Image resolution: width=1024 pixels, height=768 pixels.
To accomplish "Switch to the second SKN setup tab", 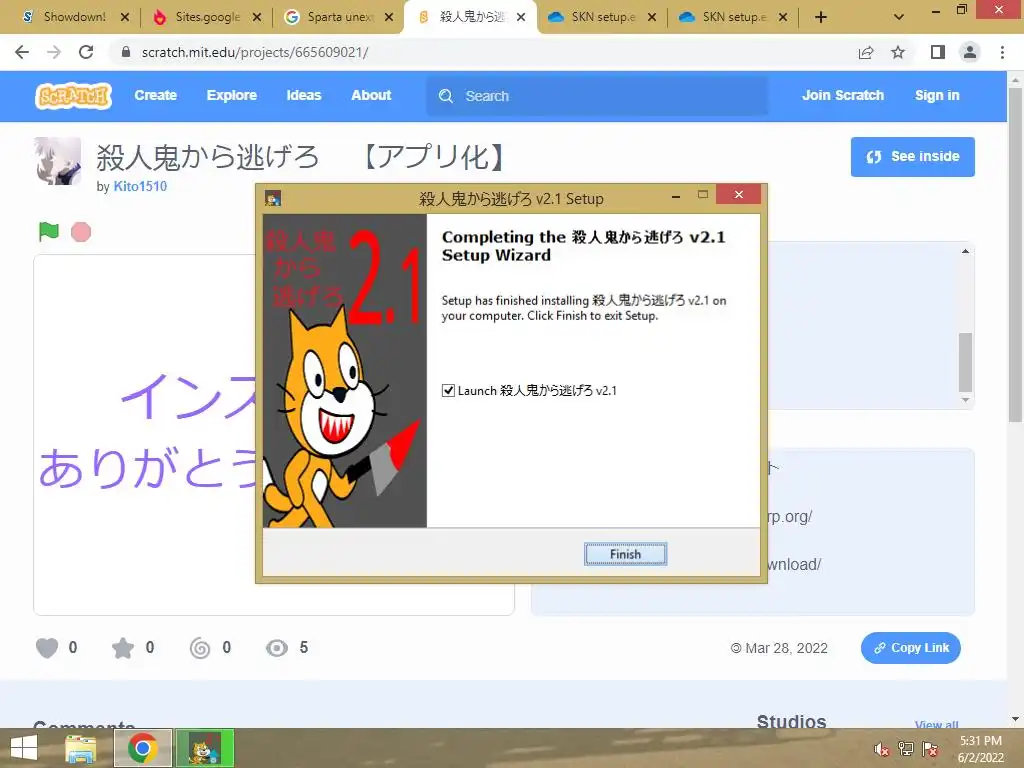I will click(x=734, y=17).
